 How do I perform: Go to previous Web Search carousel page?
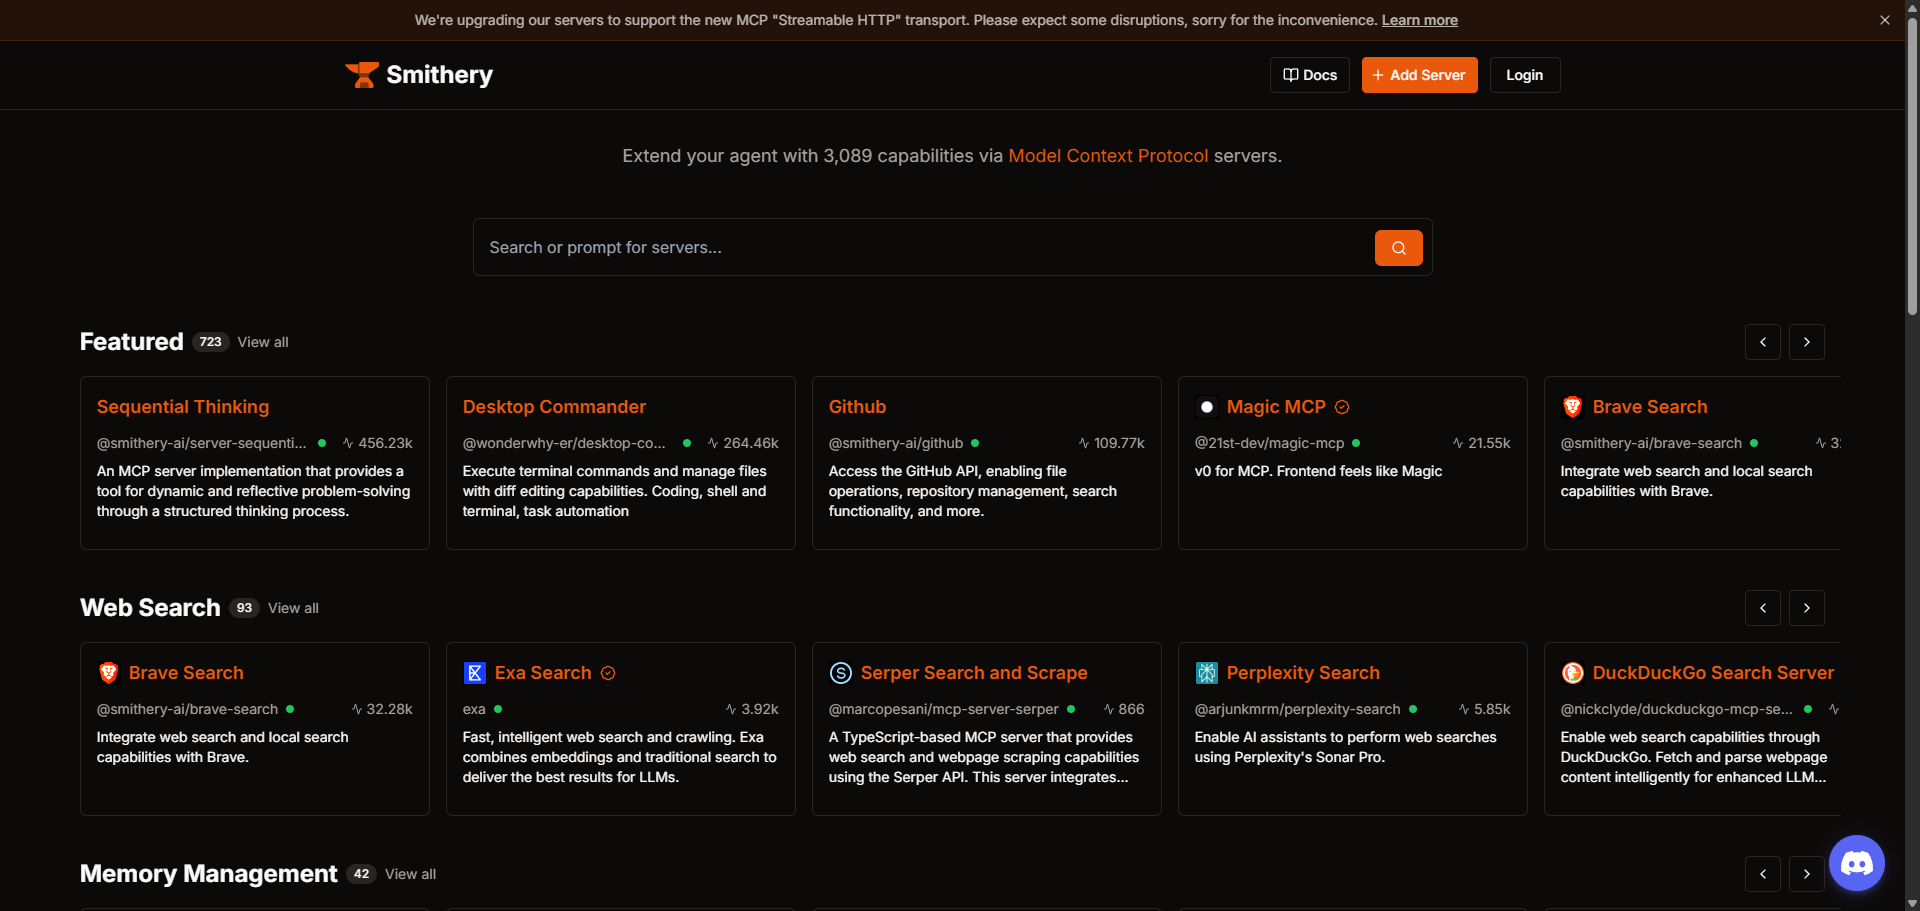[1762, 608]
